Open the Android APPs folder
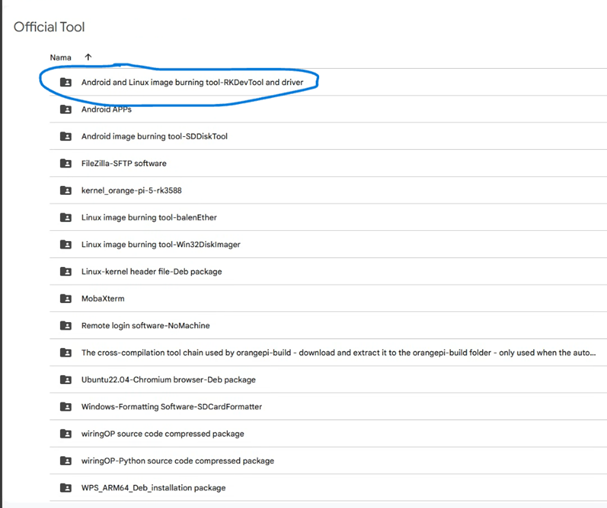 coord(106,109)
